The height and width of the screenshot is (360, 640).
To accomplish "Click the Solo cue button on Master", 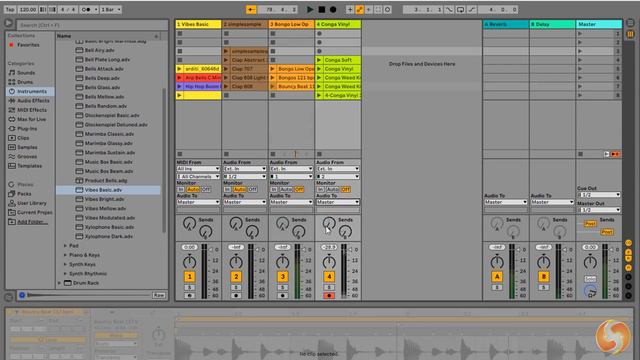I will tap(590, 279).
